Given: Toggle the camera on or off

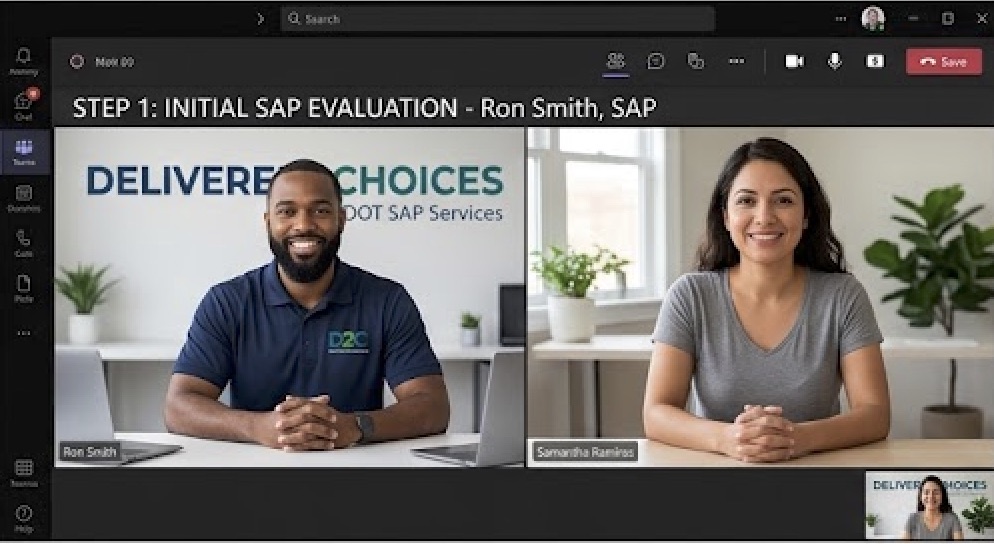Looking at the screenshot, I should [x=794, y=62].
